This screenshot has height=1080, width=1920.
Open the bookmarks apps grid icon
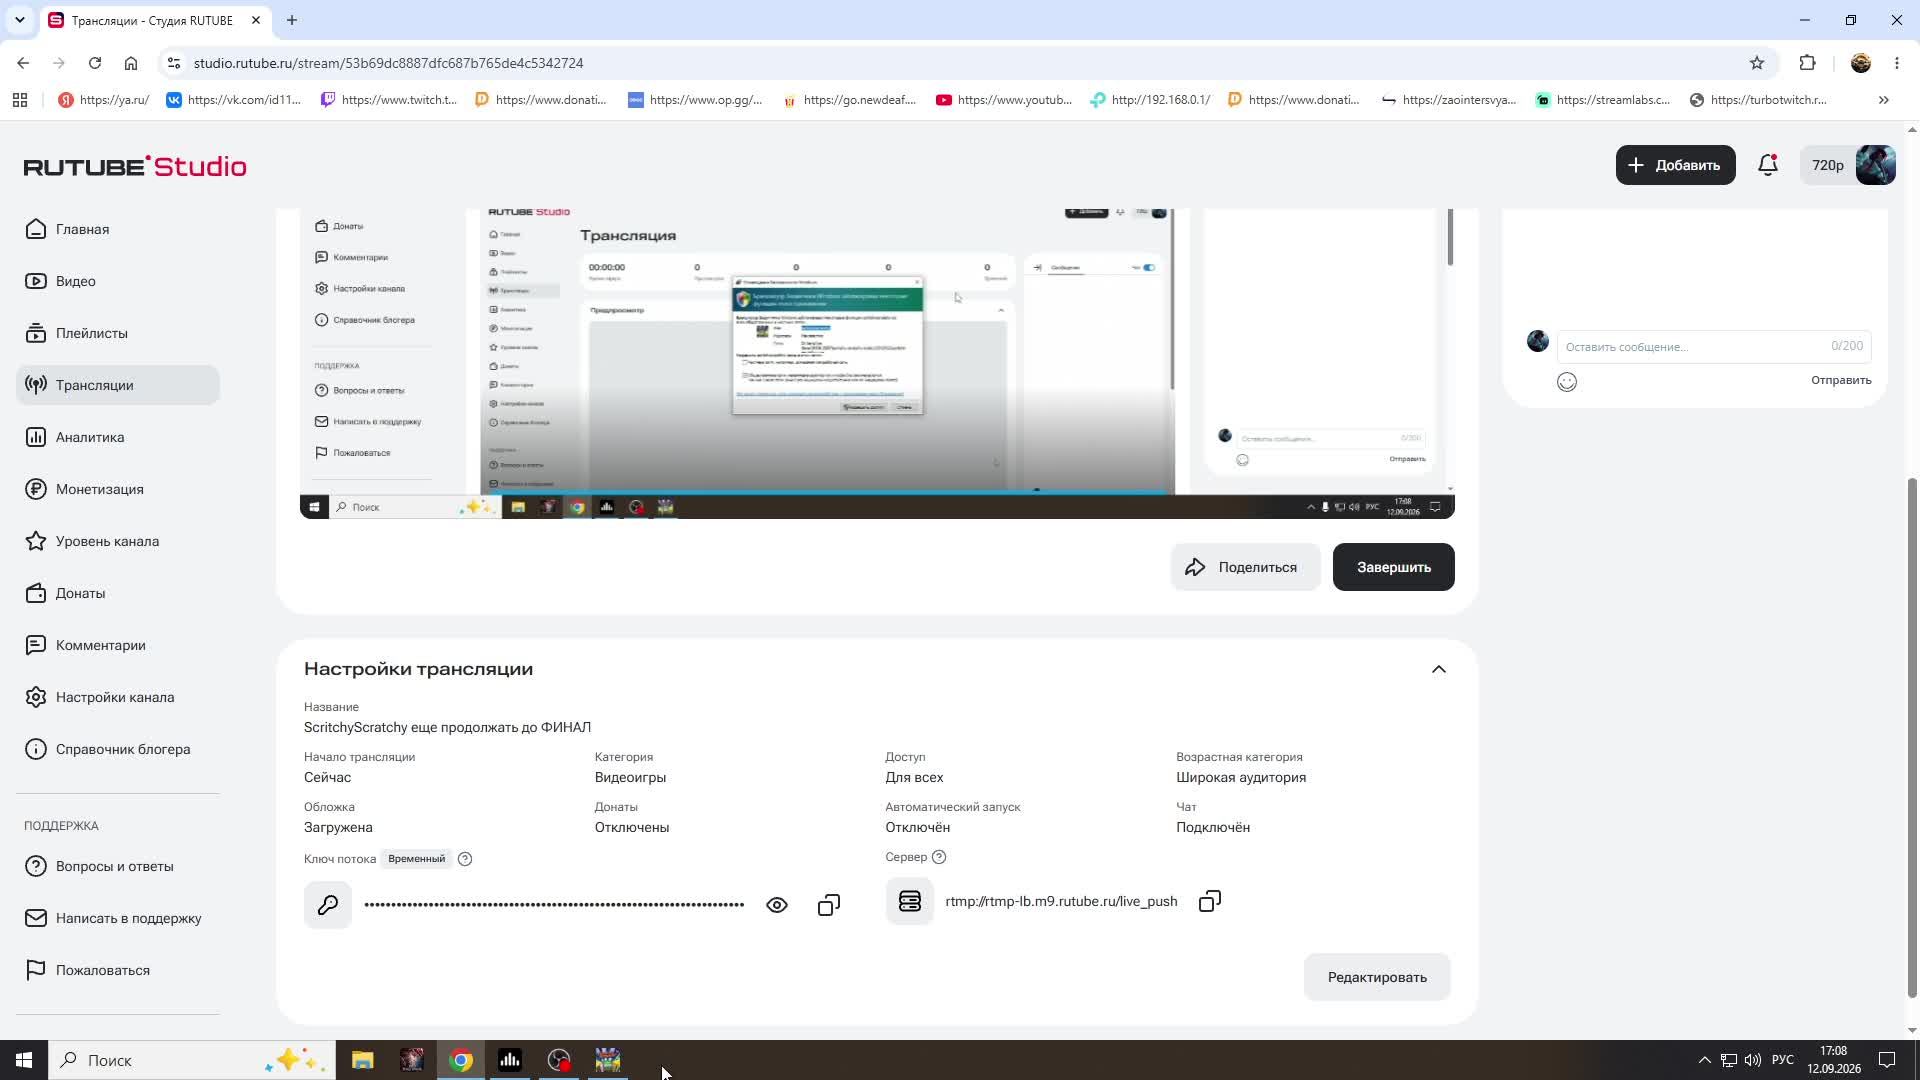20,100
